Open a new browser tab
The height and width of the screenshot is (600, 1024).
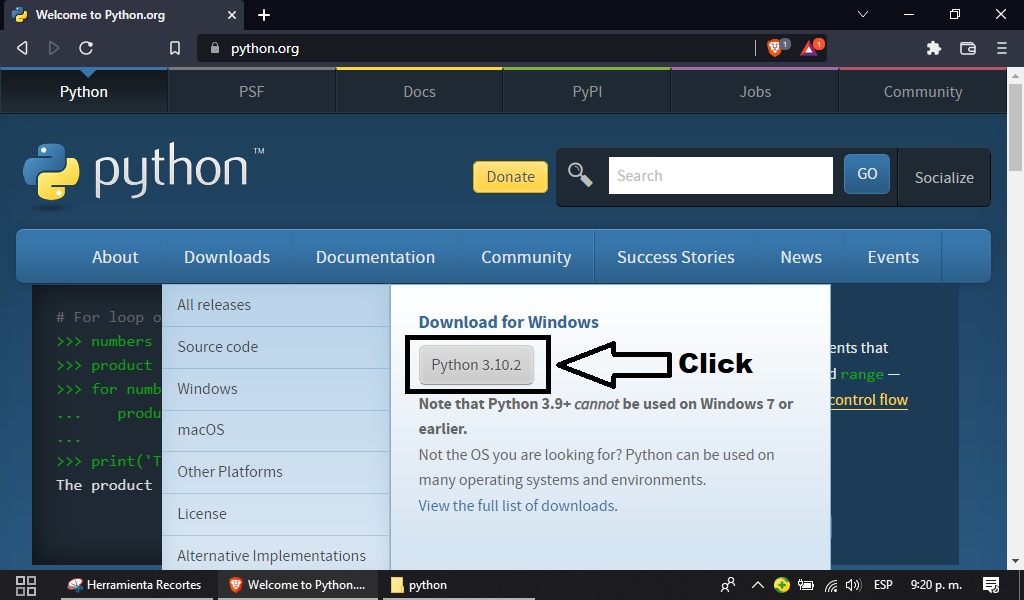pyautogui.click(x=264, y=15)
